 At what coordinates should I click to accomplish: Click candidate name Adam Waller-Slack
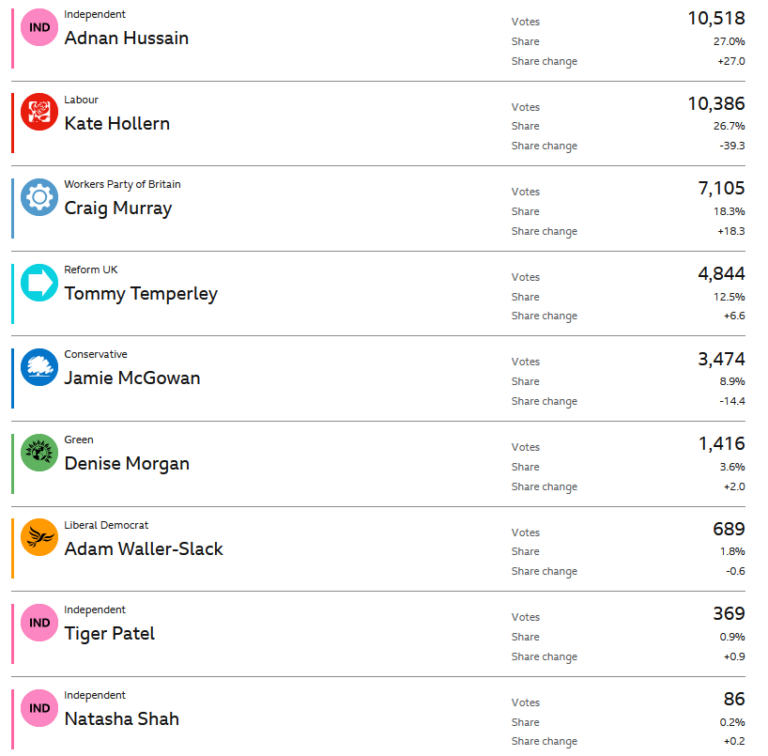click(144, 549)
